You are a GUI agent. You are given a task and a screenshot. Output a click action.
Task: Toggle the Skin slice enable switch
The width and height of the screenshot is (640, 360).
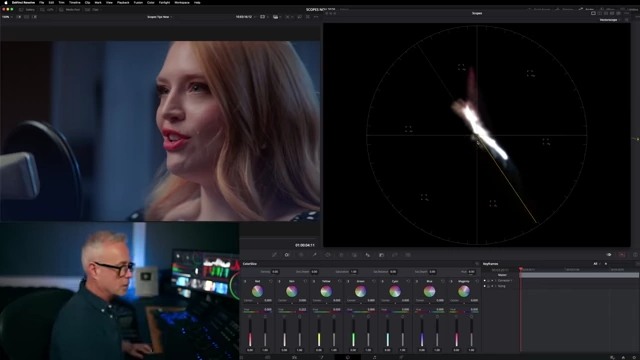pos(279,281)
